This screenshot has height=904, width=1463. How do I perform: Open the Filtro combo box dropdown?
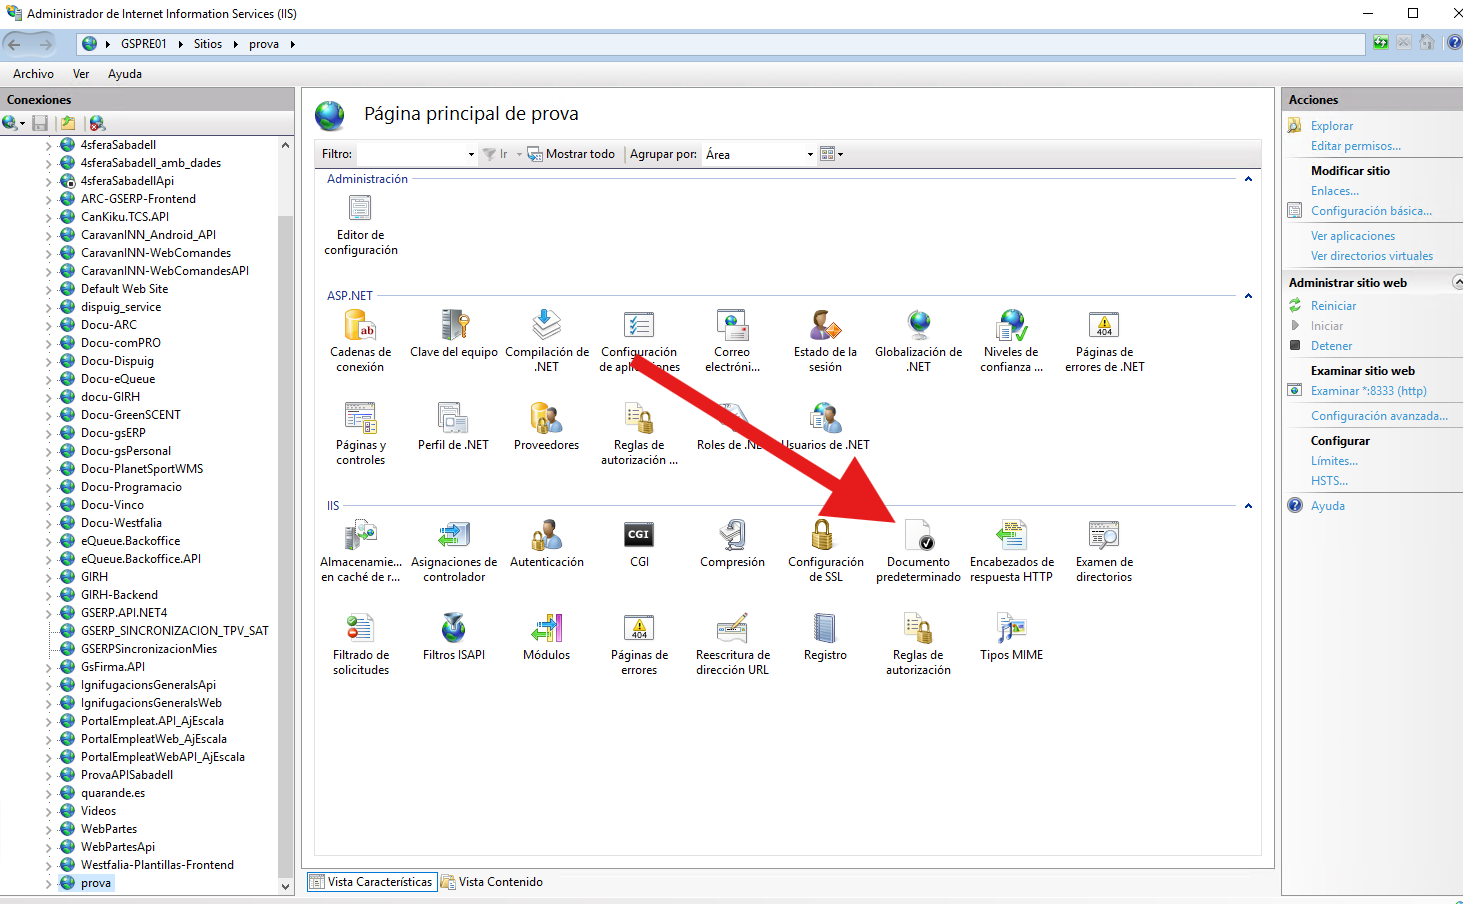(471, 154)
